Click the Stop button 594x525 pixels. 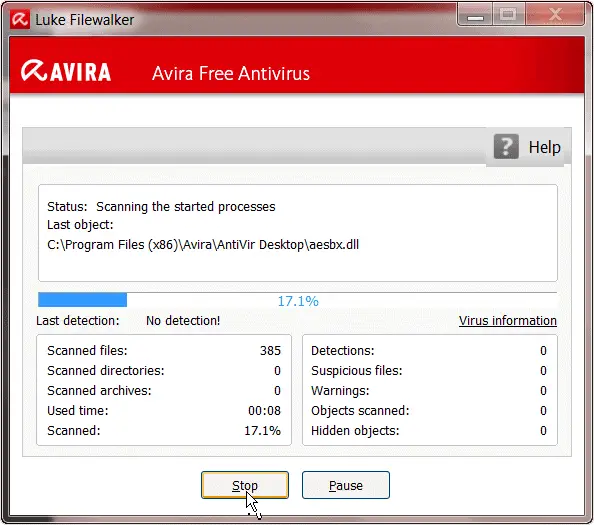click(x=245, y=485)
